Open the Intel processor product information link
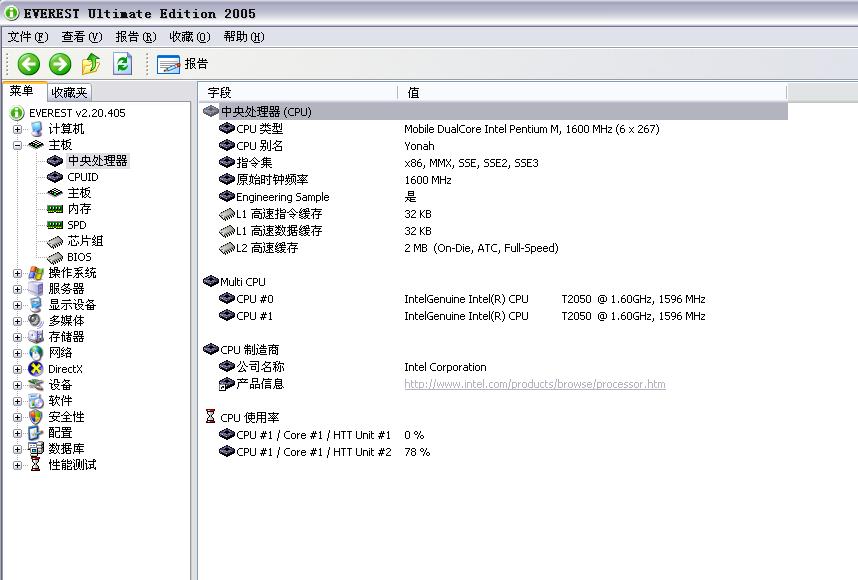858x580 pixels. pos(535,384)
